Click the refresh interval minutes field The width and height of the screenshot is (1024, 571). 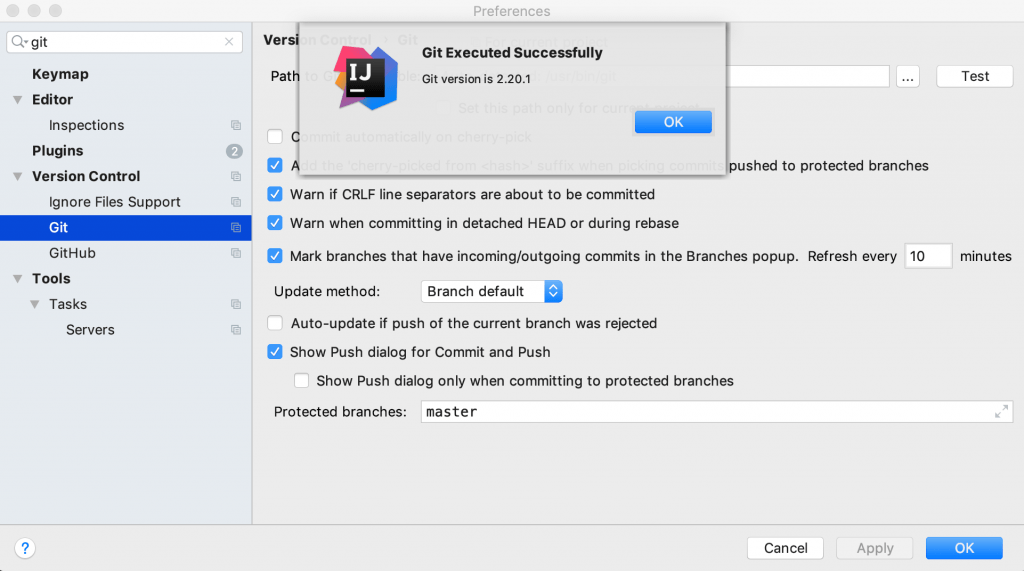pos(928,257)
